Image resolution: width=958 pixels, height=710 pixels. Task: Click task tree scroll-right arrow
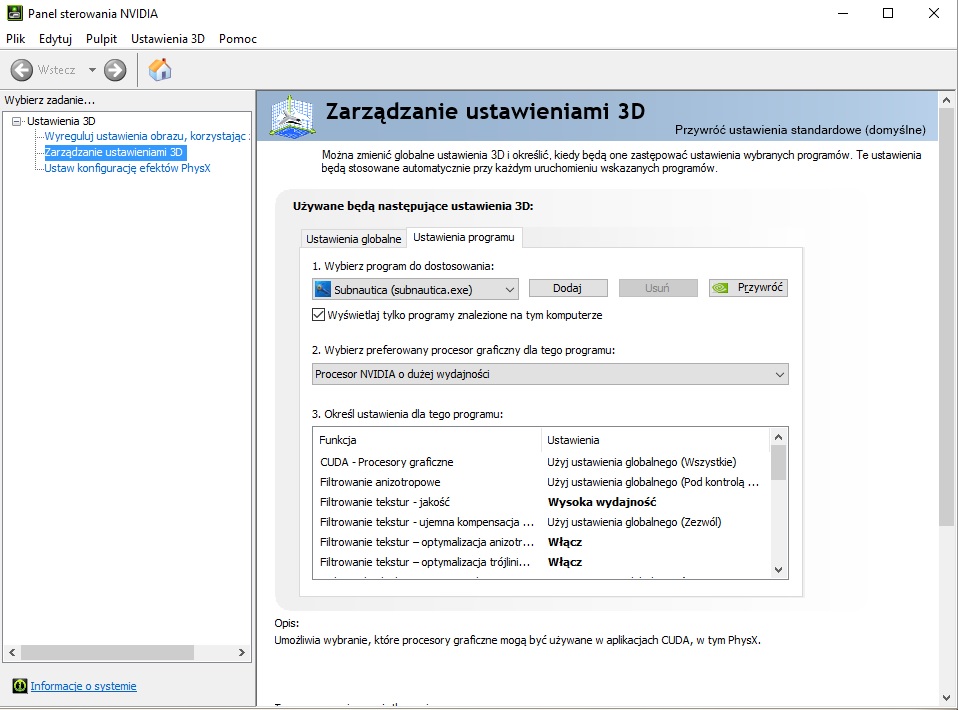coord(242,653)
